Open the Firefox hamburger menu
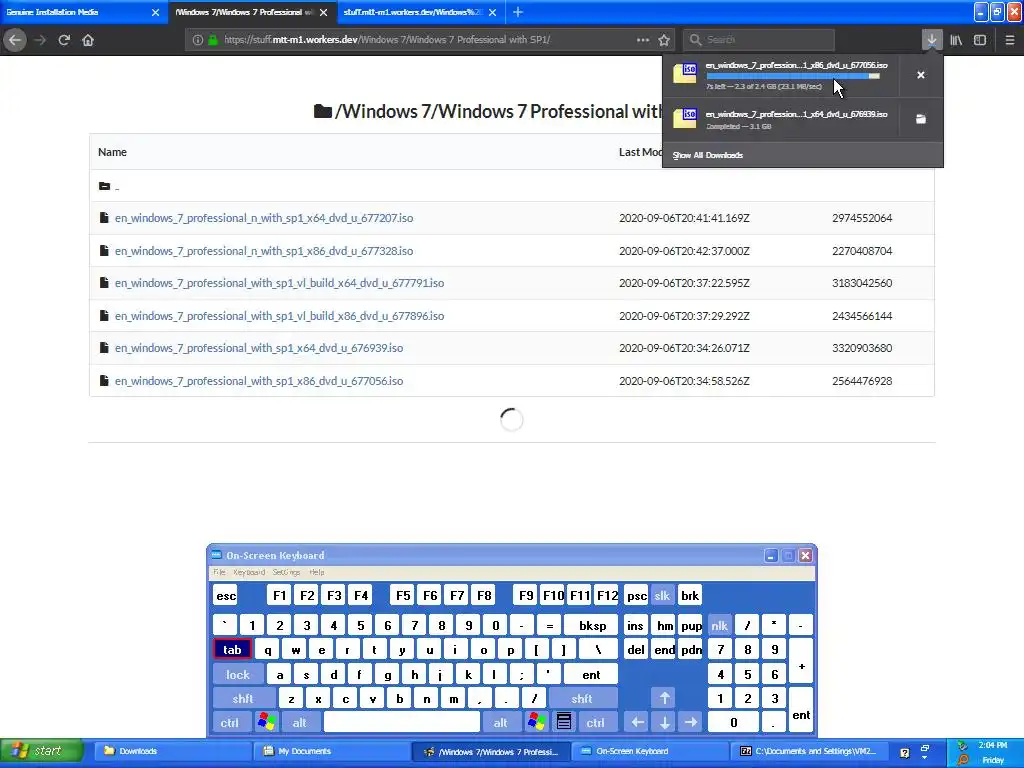The image size is (1024, 768). pyautogui.click(x=1010, y=40)
